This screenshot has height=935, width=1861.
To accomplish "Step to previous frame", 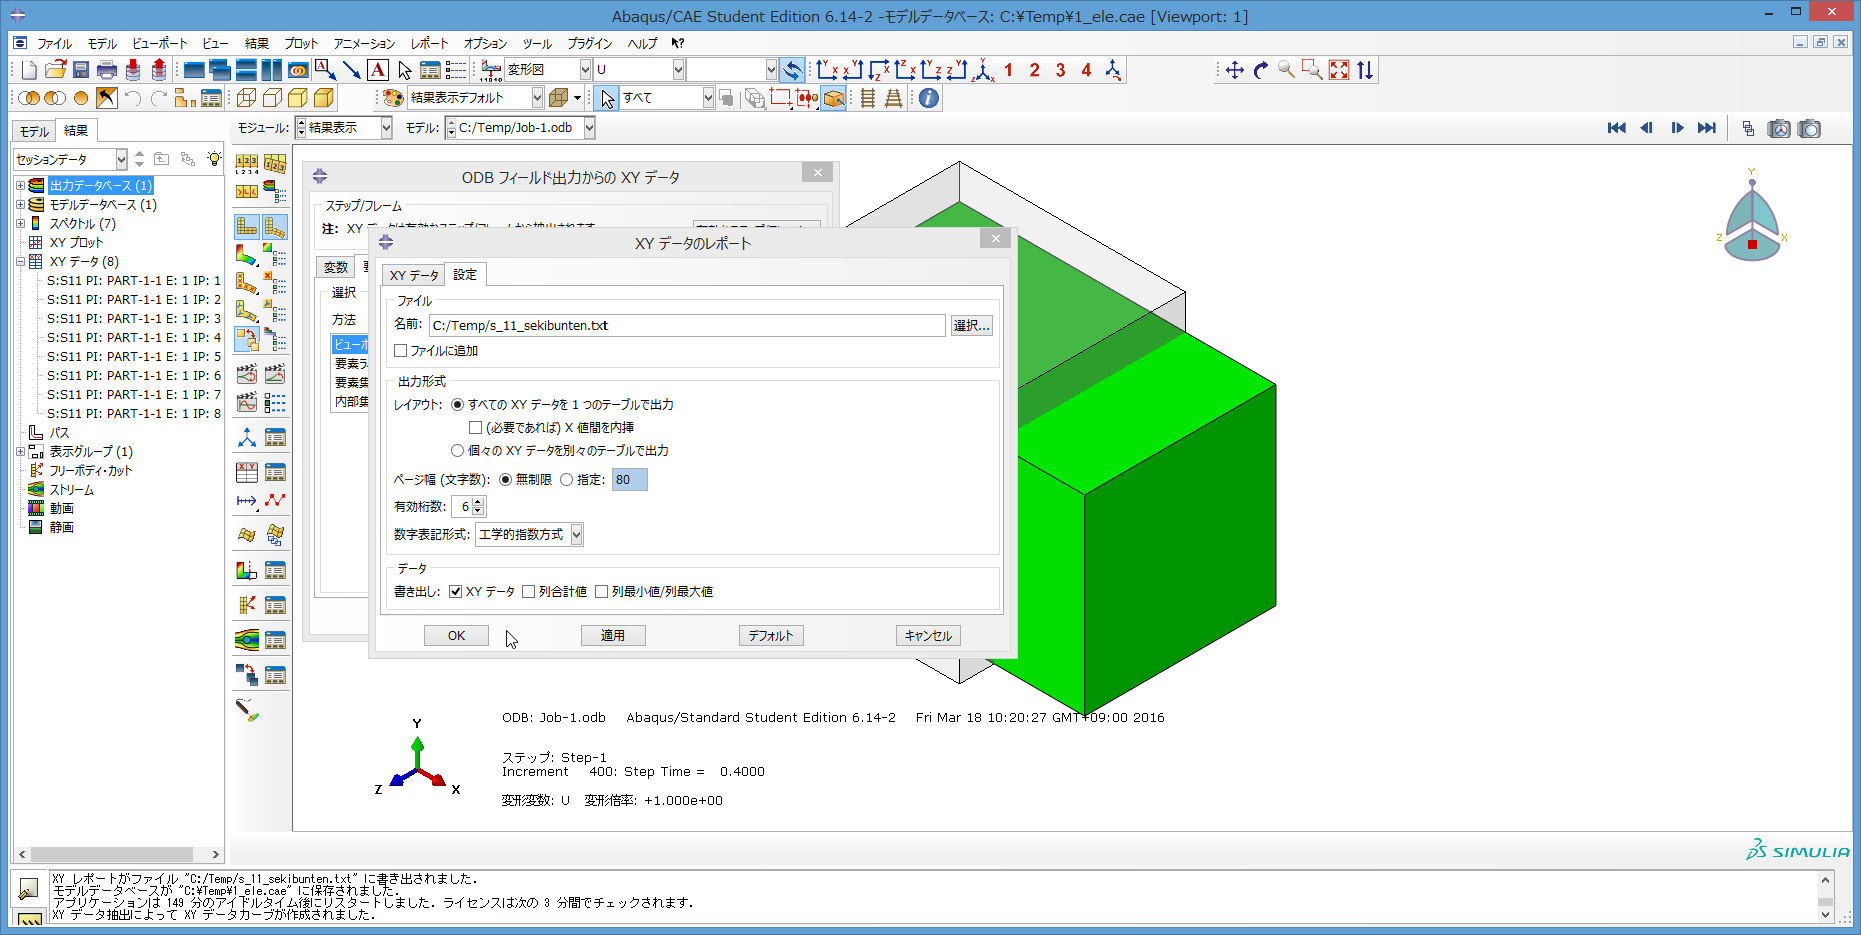I will pos(1646,128).
